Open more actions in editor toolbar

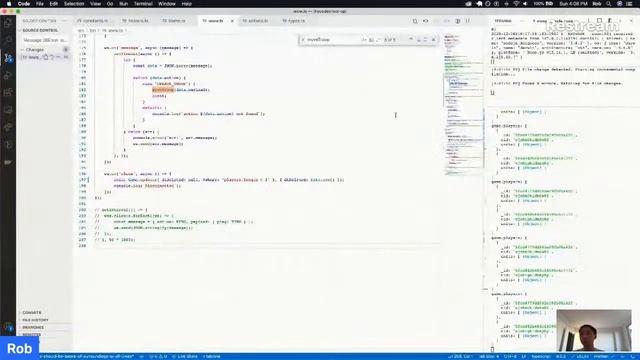click(x=468, y=21)
